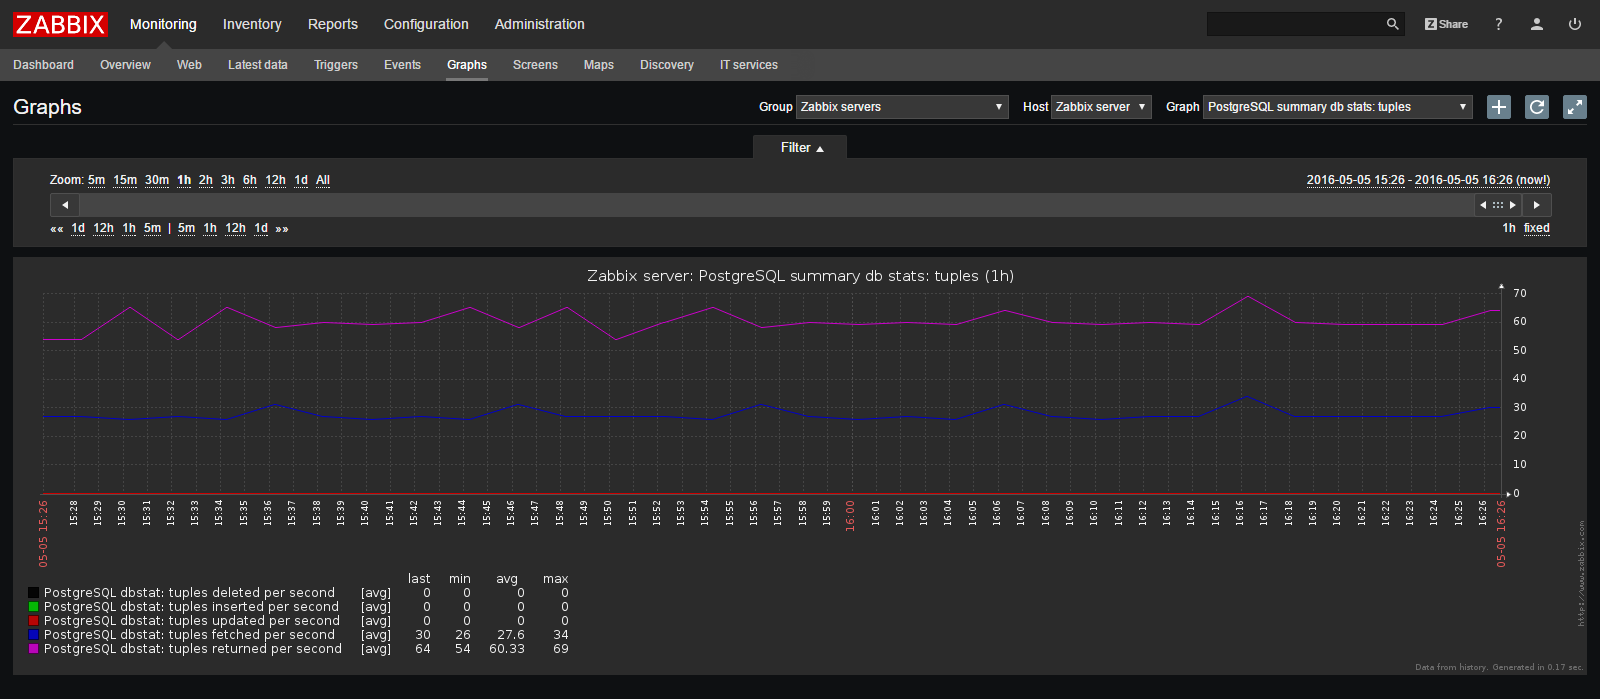Click the magenta tuples returned legend swatch
Image resolution: width=1600 pixels, height=699 pixels.
[33, 649]
